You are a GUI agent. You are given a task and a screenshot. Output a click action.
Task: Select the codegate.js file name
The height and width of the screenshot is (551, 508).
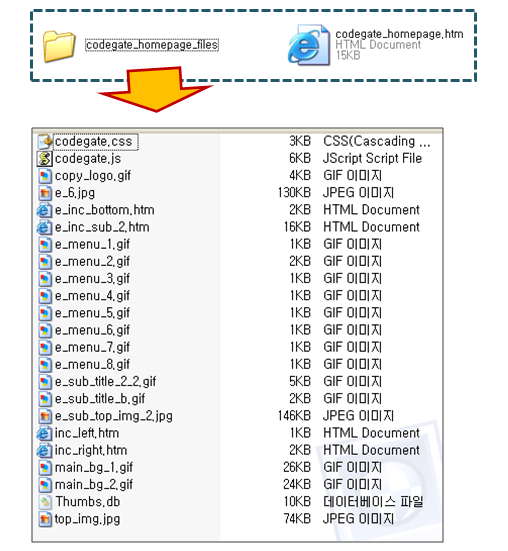(x=88, y=159)
